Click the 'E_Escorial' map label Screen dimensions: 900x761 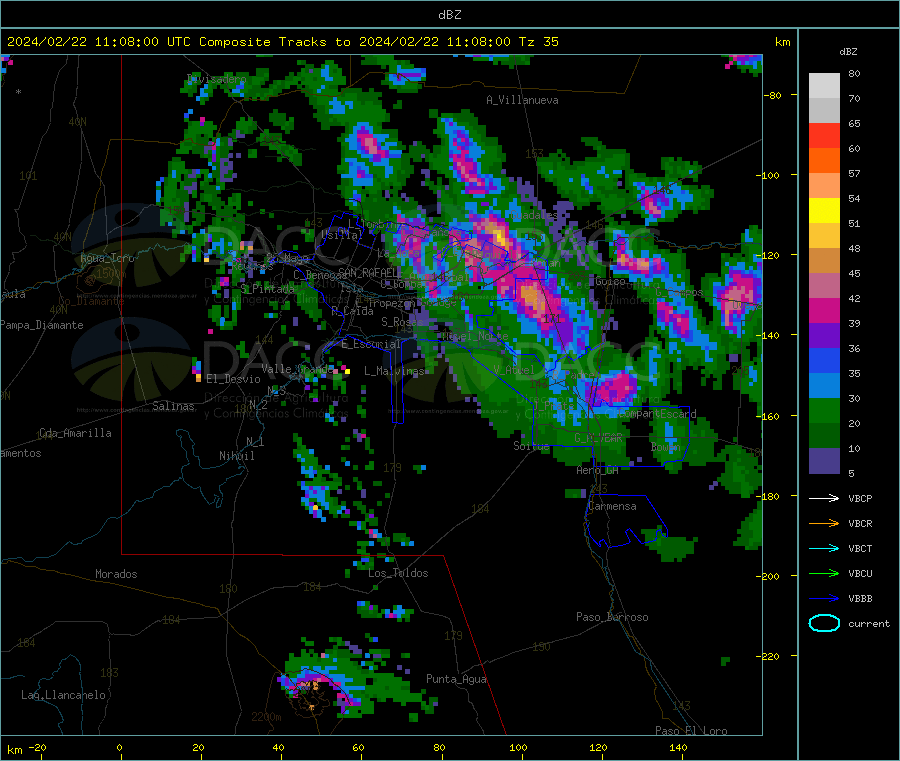(x=371, y=344)
